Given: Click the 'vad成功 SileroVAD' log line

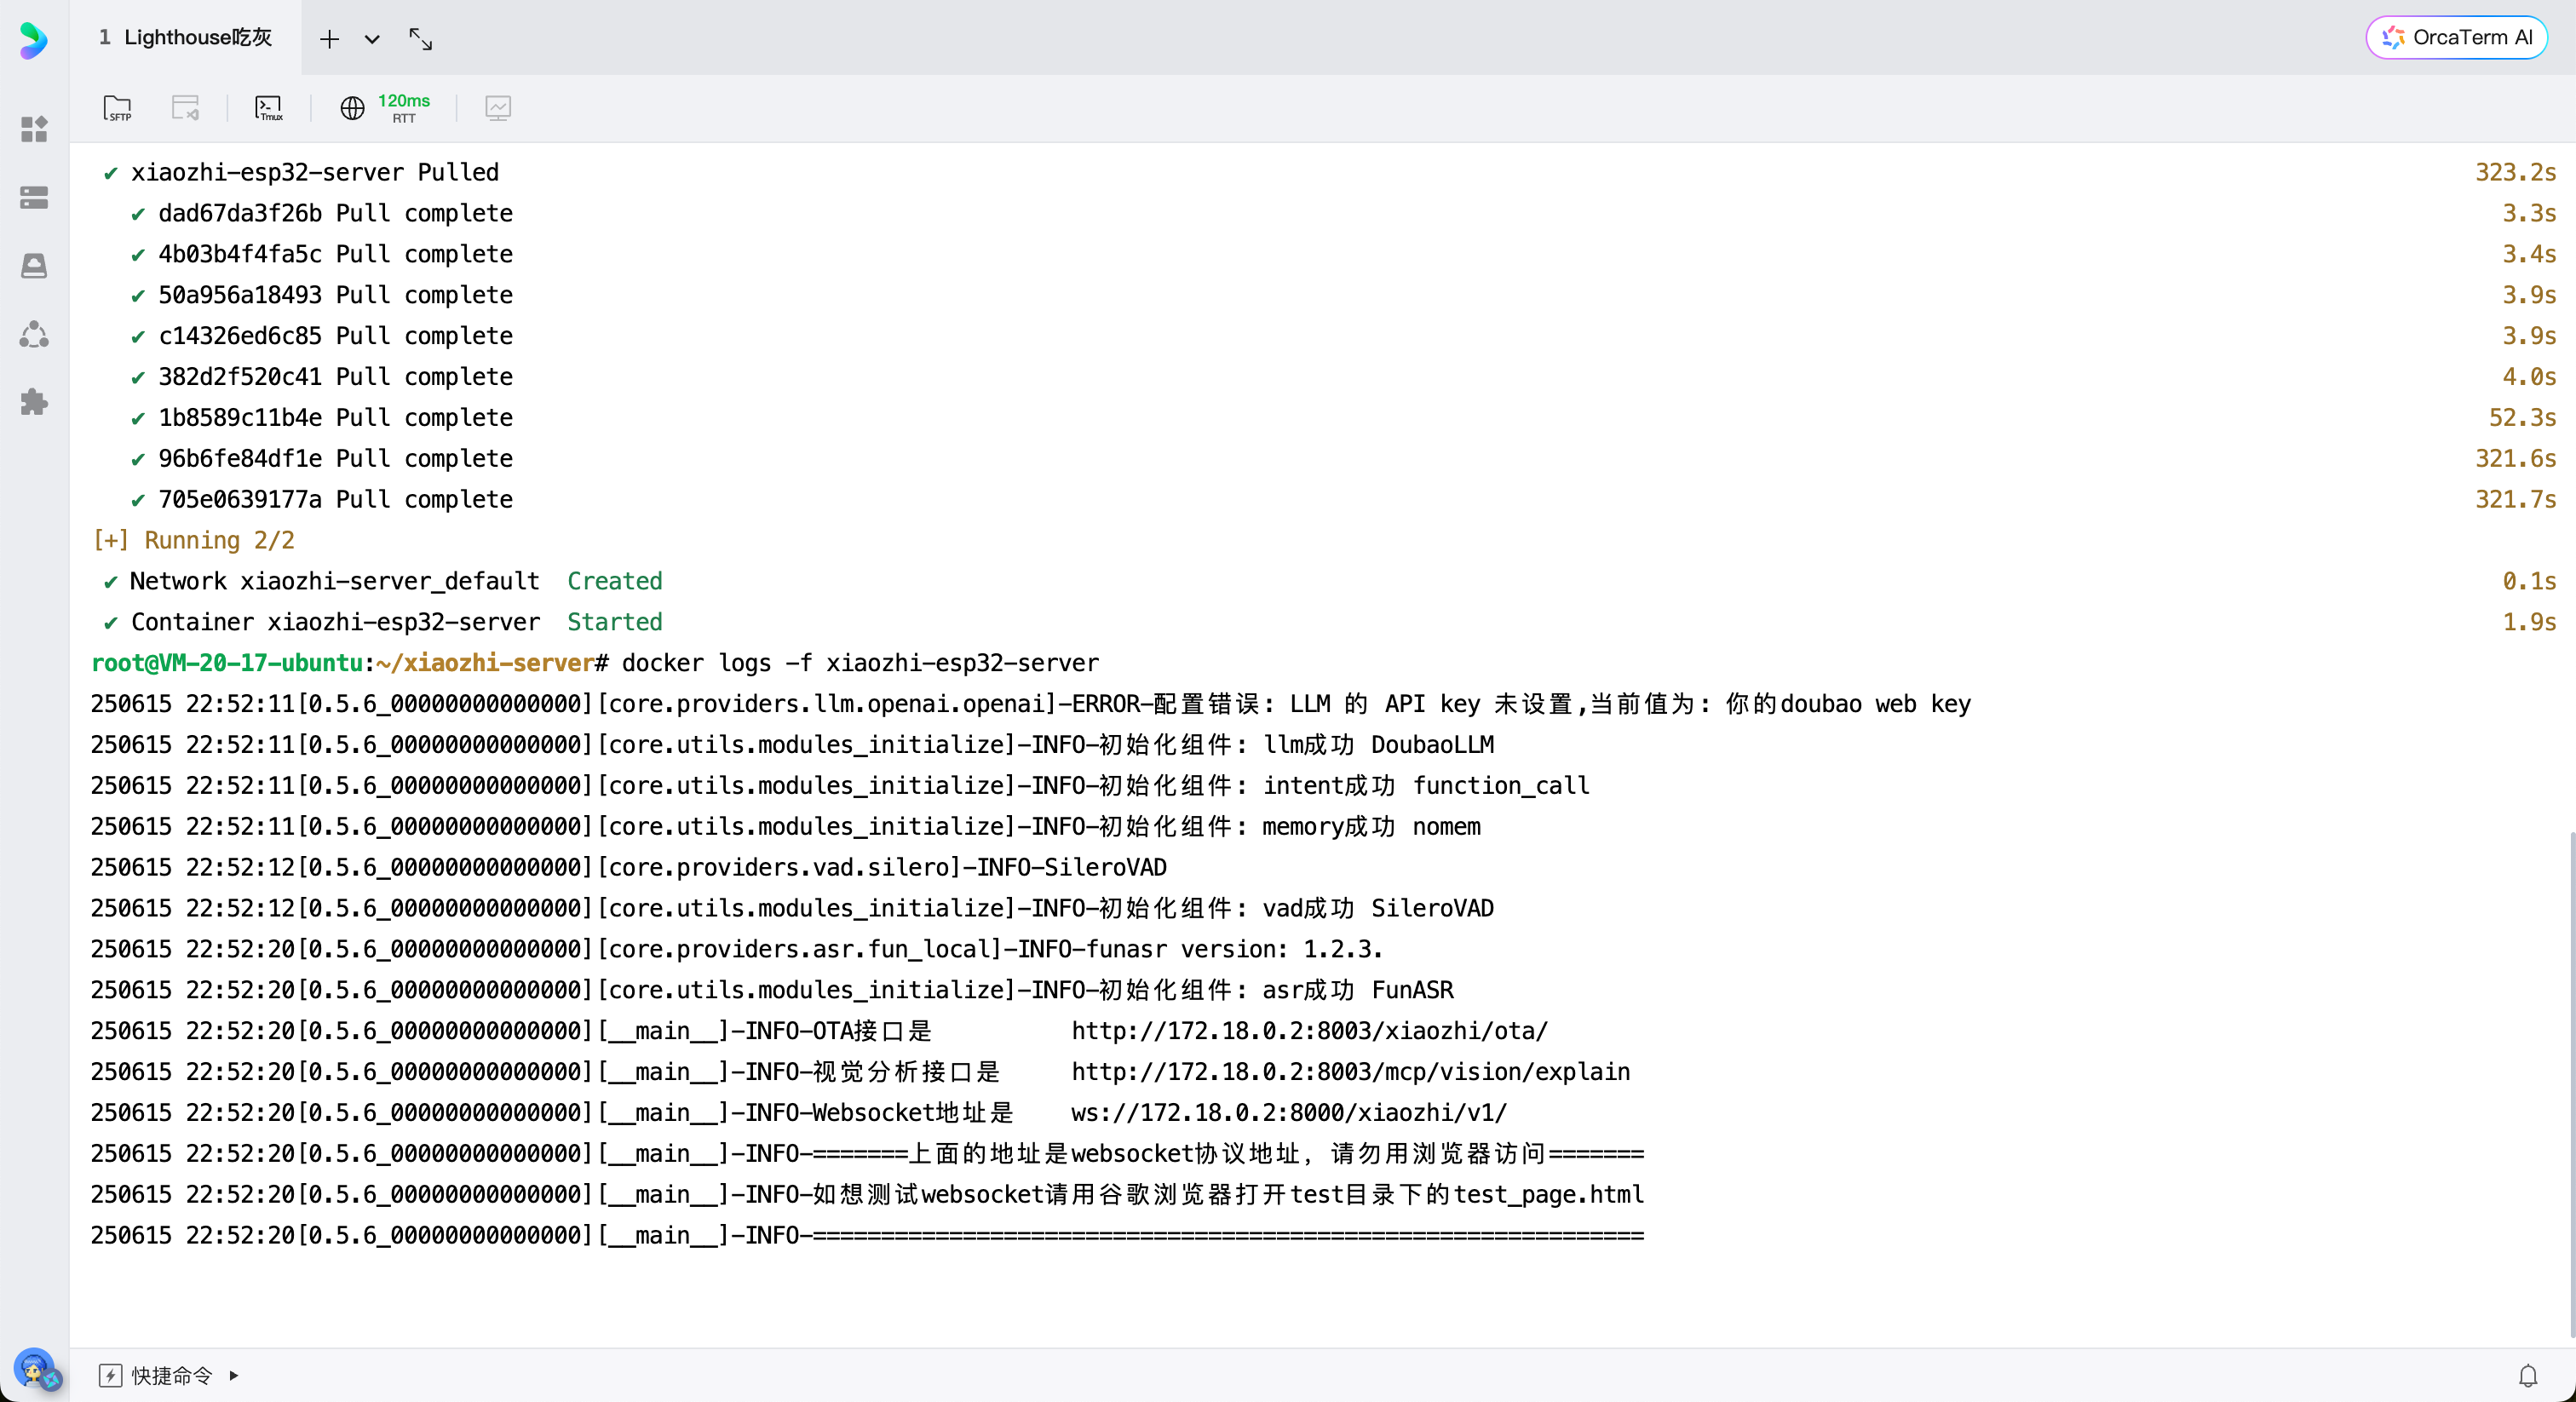Looking at the screenshot, I should (x=793, y=908).
